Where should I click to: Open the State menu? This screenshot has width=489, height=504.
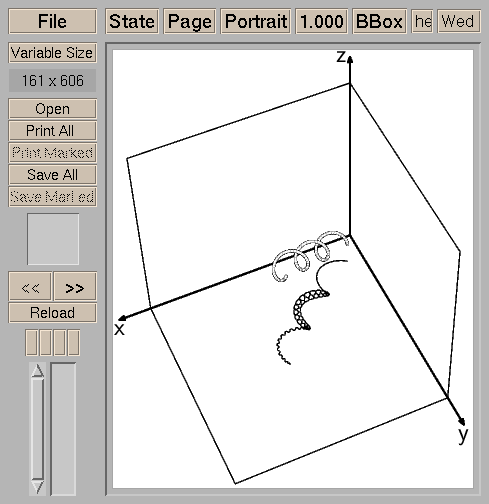point(132,21)
